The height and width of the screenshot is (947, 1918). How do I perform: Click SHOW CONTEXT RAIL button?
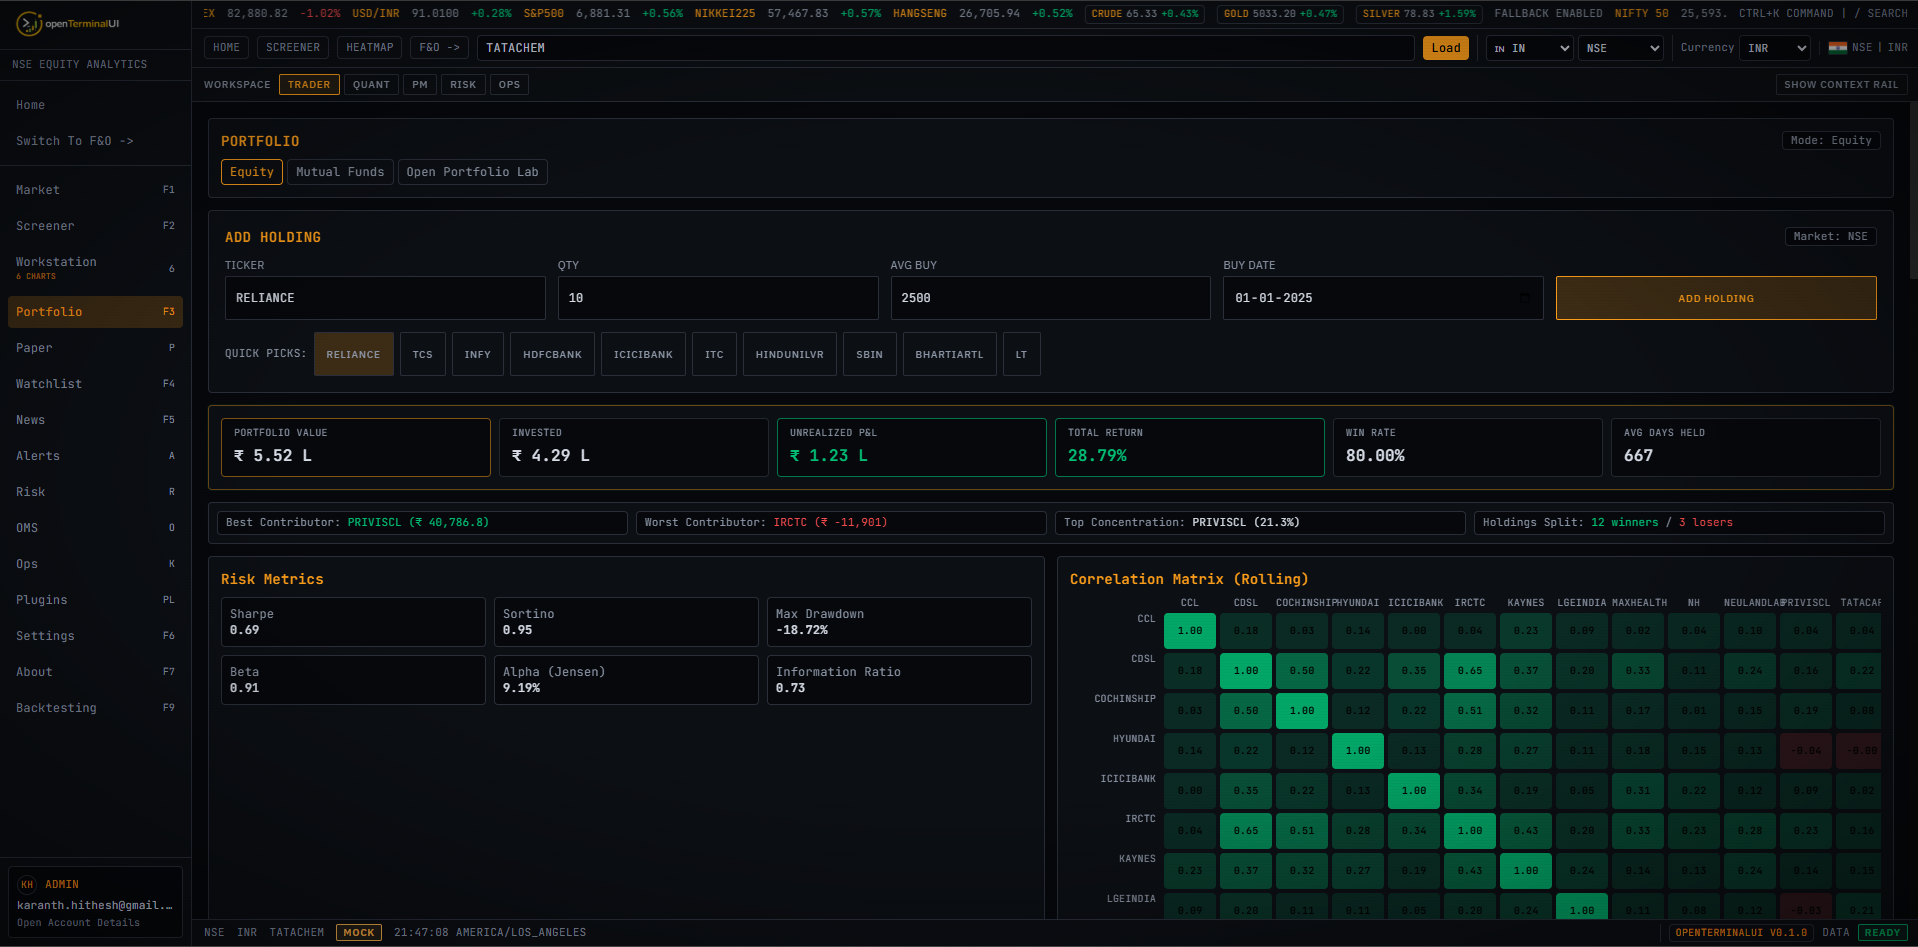pyautogui.click(x=1841, y=85)
